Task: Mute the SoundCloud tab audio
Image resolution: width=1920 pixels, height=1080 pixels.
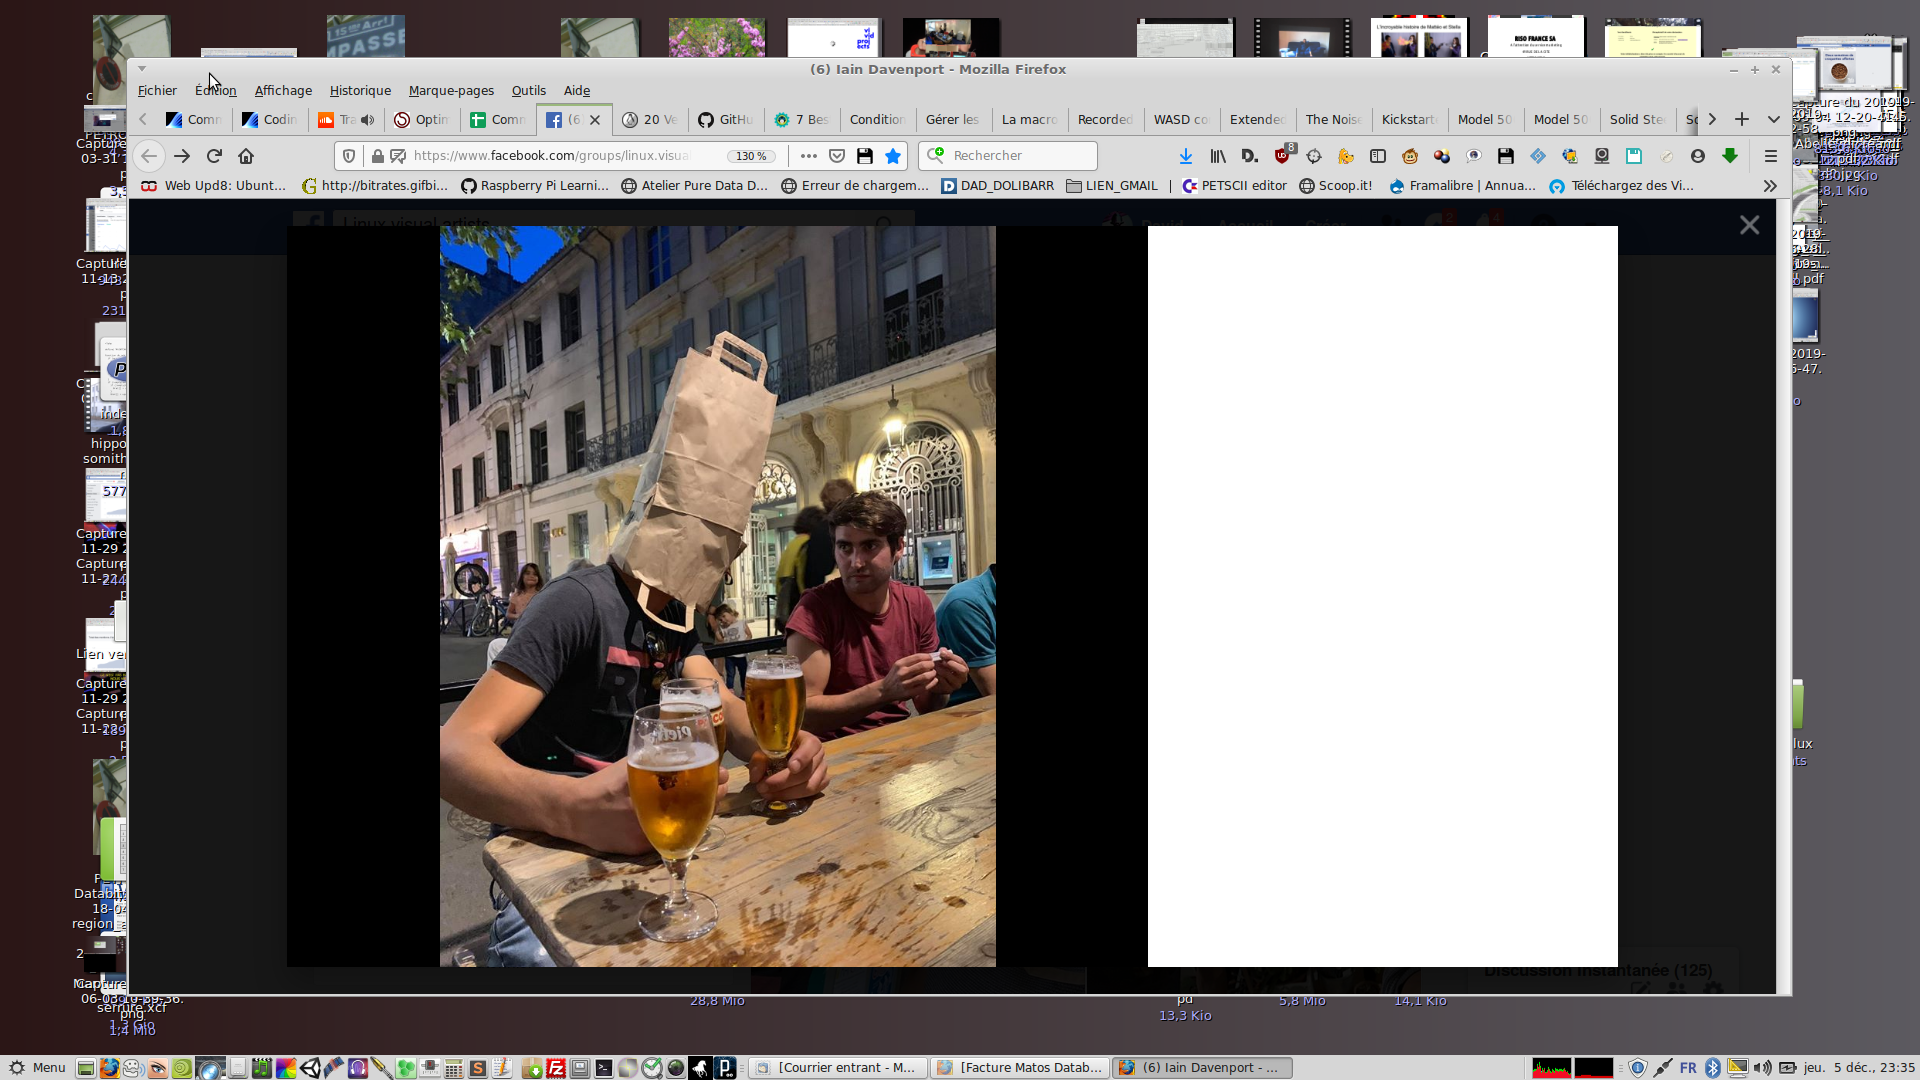Action: point(368,120)
